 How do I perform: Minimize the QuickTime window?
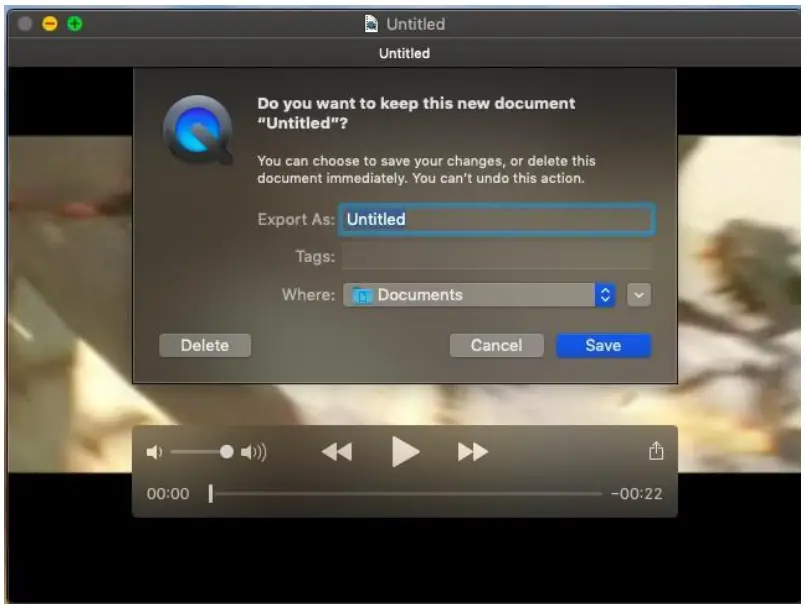(x=50, y=24)
